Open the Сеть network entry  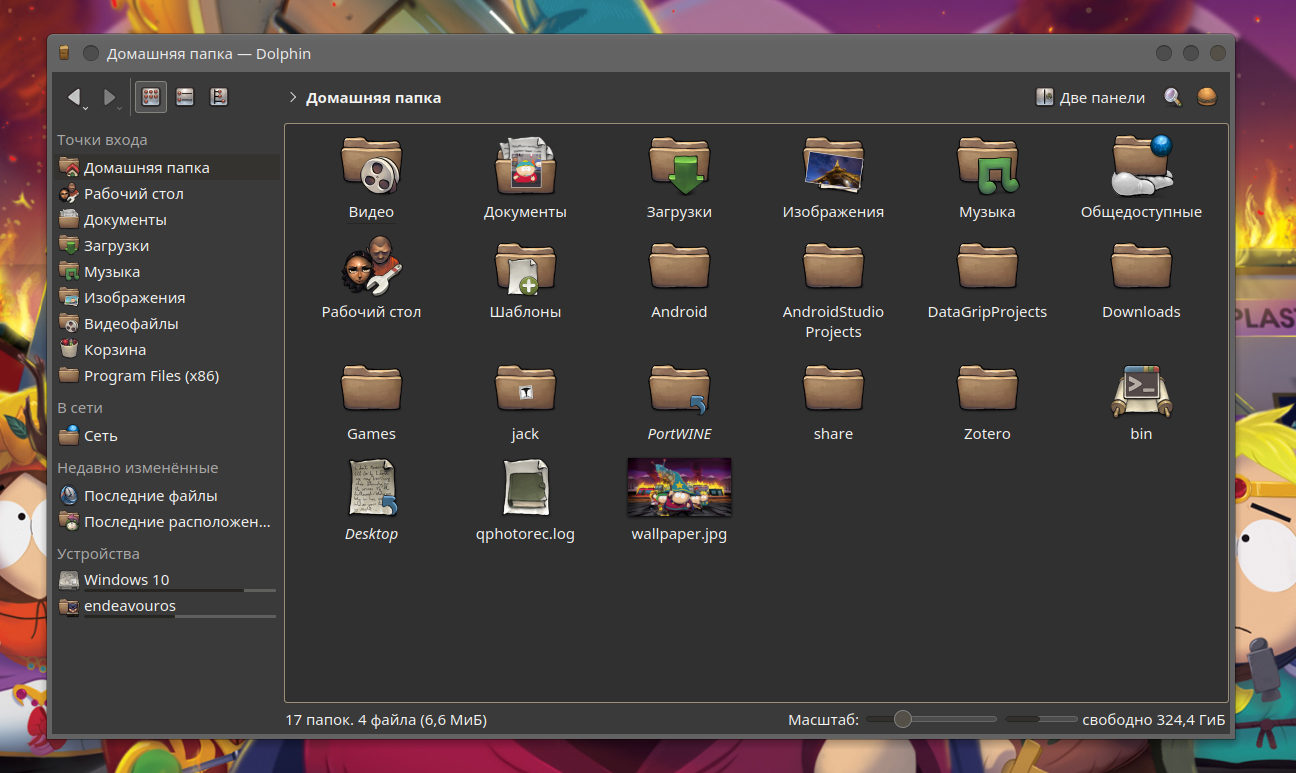(x=168, y=436)
